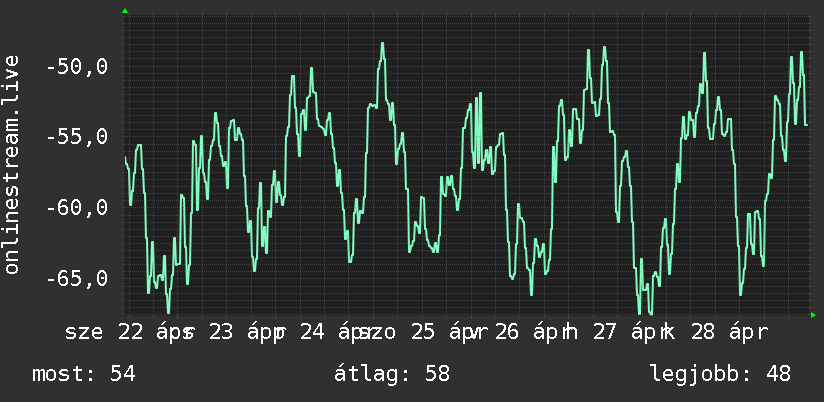This screenshot has width=824, height=402.
Task: Click the 'legjobb: 48' best value
Action: pyautogui.click(x=720, y=374)
